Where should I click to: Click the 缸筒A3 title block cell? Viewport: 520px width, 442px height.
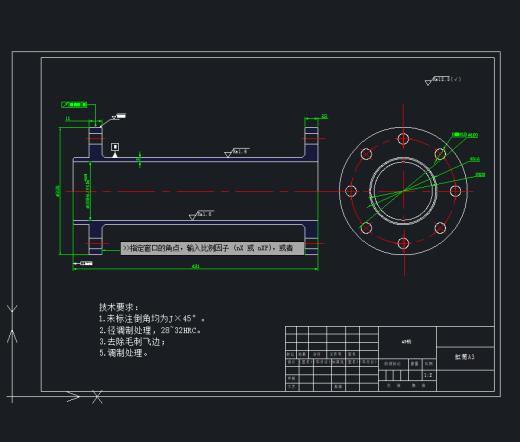tap(465, 357)
